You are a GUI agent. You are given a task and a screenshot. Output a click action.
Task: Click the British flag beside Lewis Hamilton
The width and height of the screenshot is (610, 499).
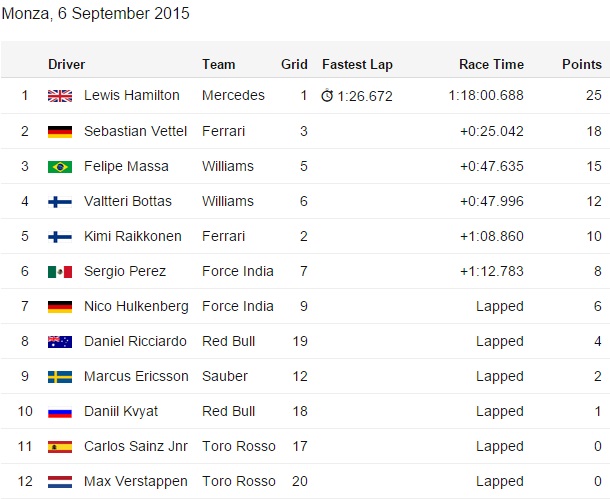60,96
